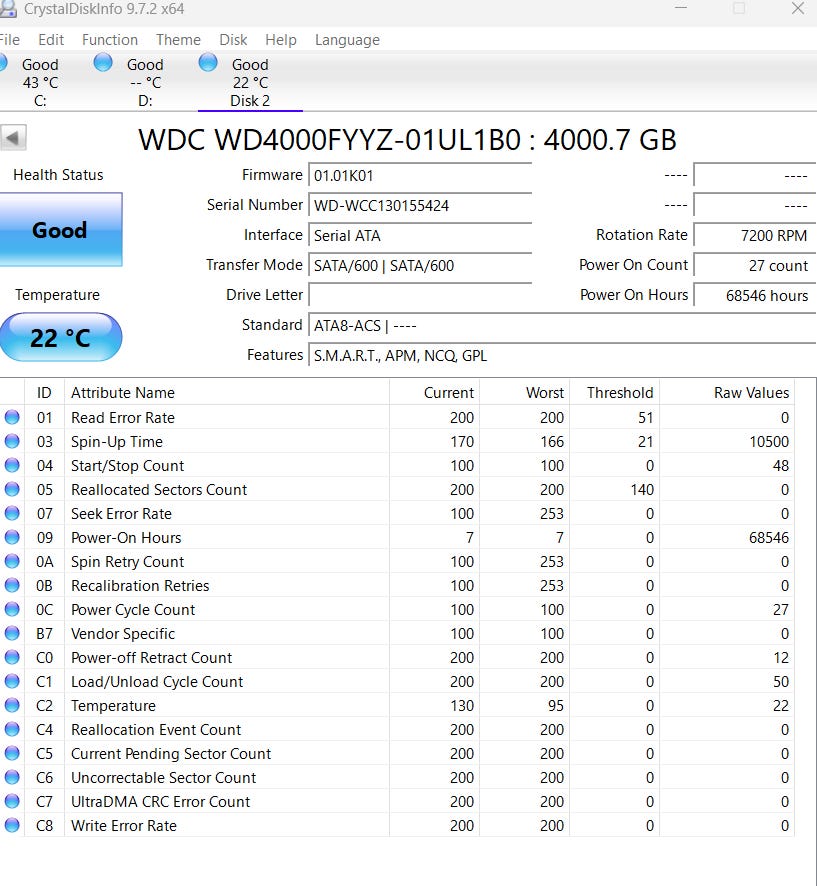This screenshot has height=886, width=817.
Task: Click status orb for Start/Stop Count row
Action: (12, 466)
